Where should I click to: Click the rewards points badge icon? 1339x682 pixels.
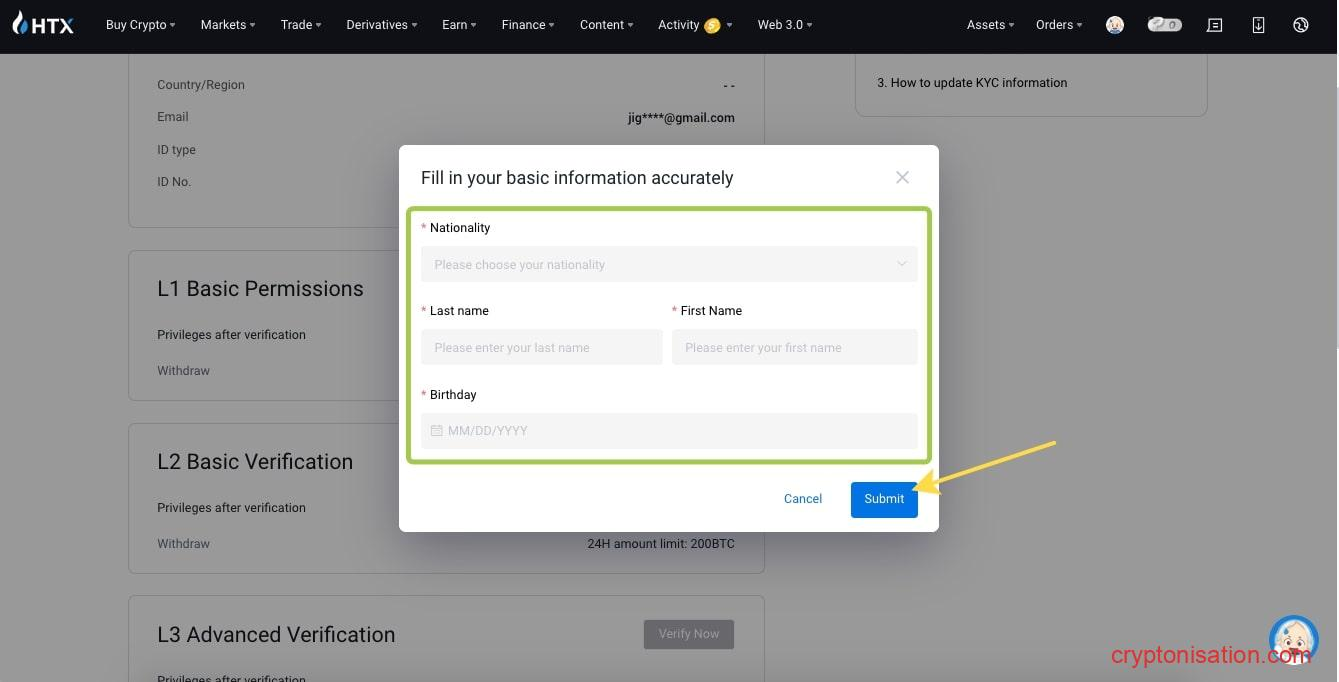coord(1164,25)
